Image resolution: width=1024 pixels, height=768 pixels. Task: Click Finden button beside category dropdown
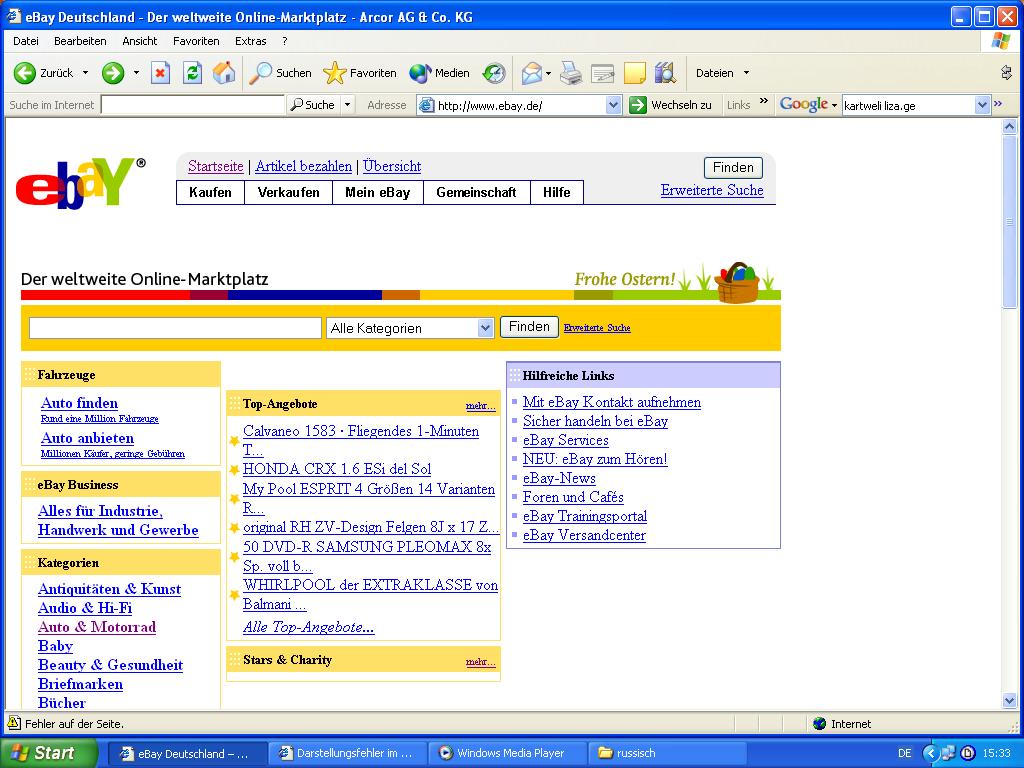[x=529, y=327]
